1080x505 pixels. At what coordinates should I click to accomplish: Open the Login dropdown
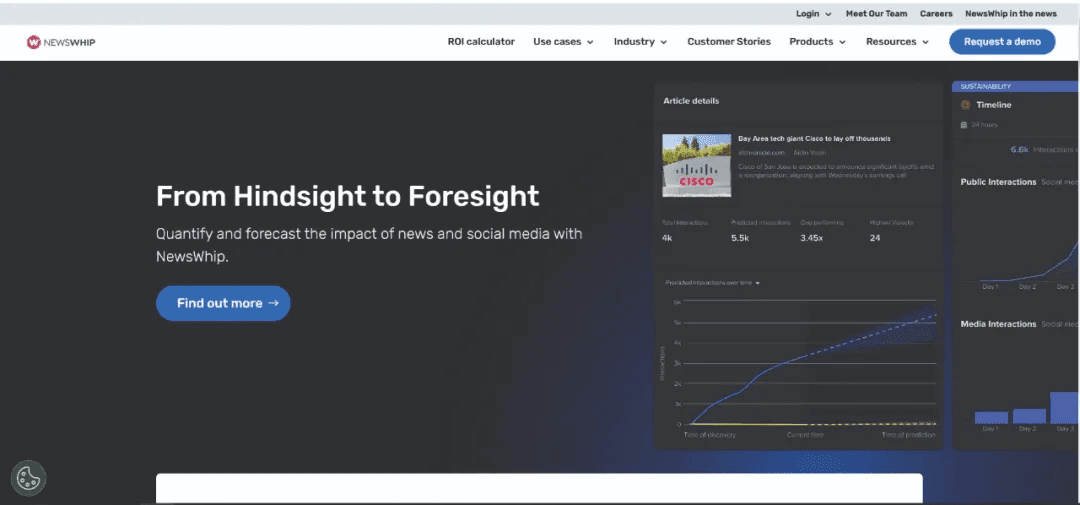[x=813, y=14]
